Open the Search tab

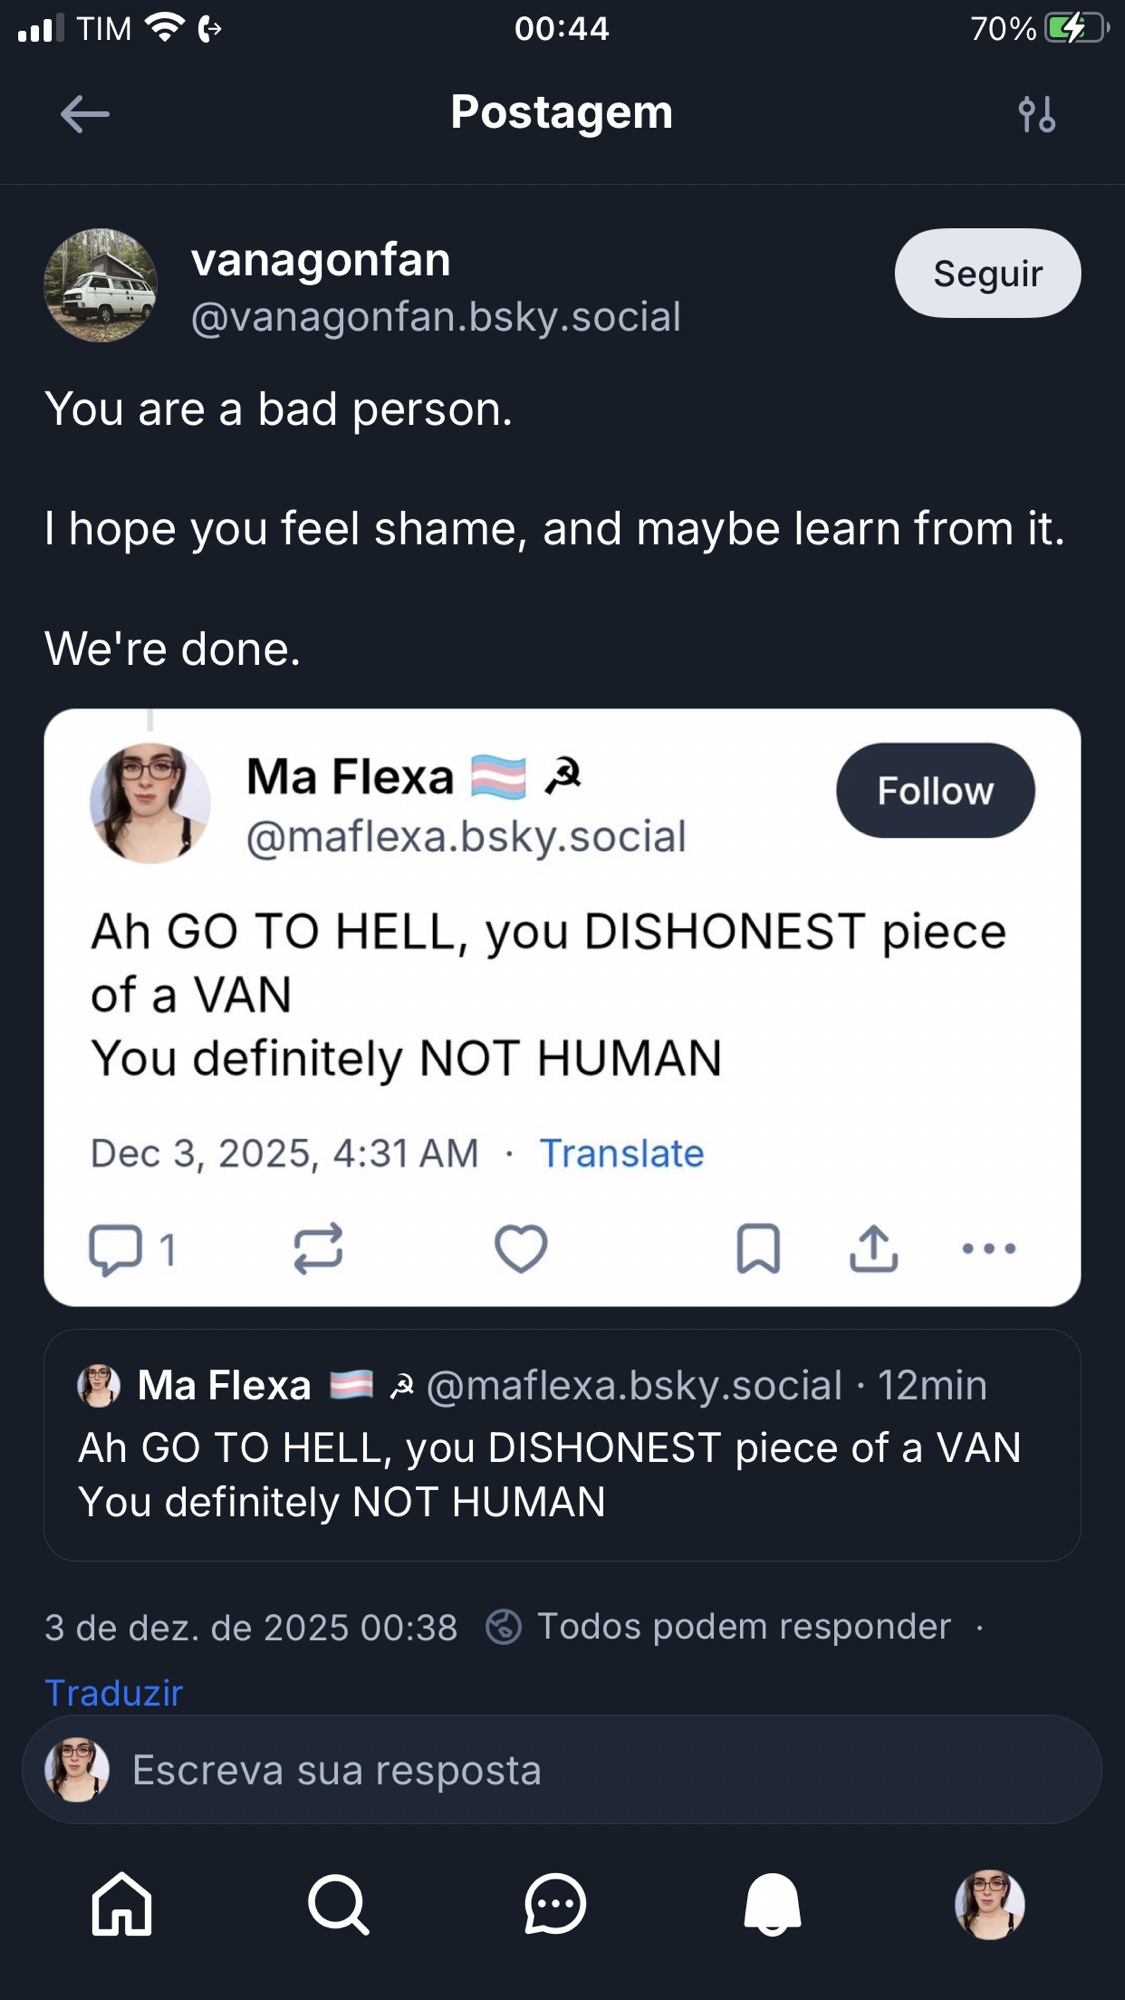pyautogui.click(x=338, y=1904)
